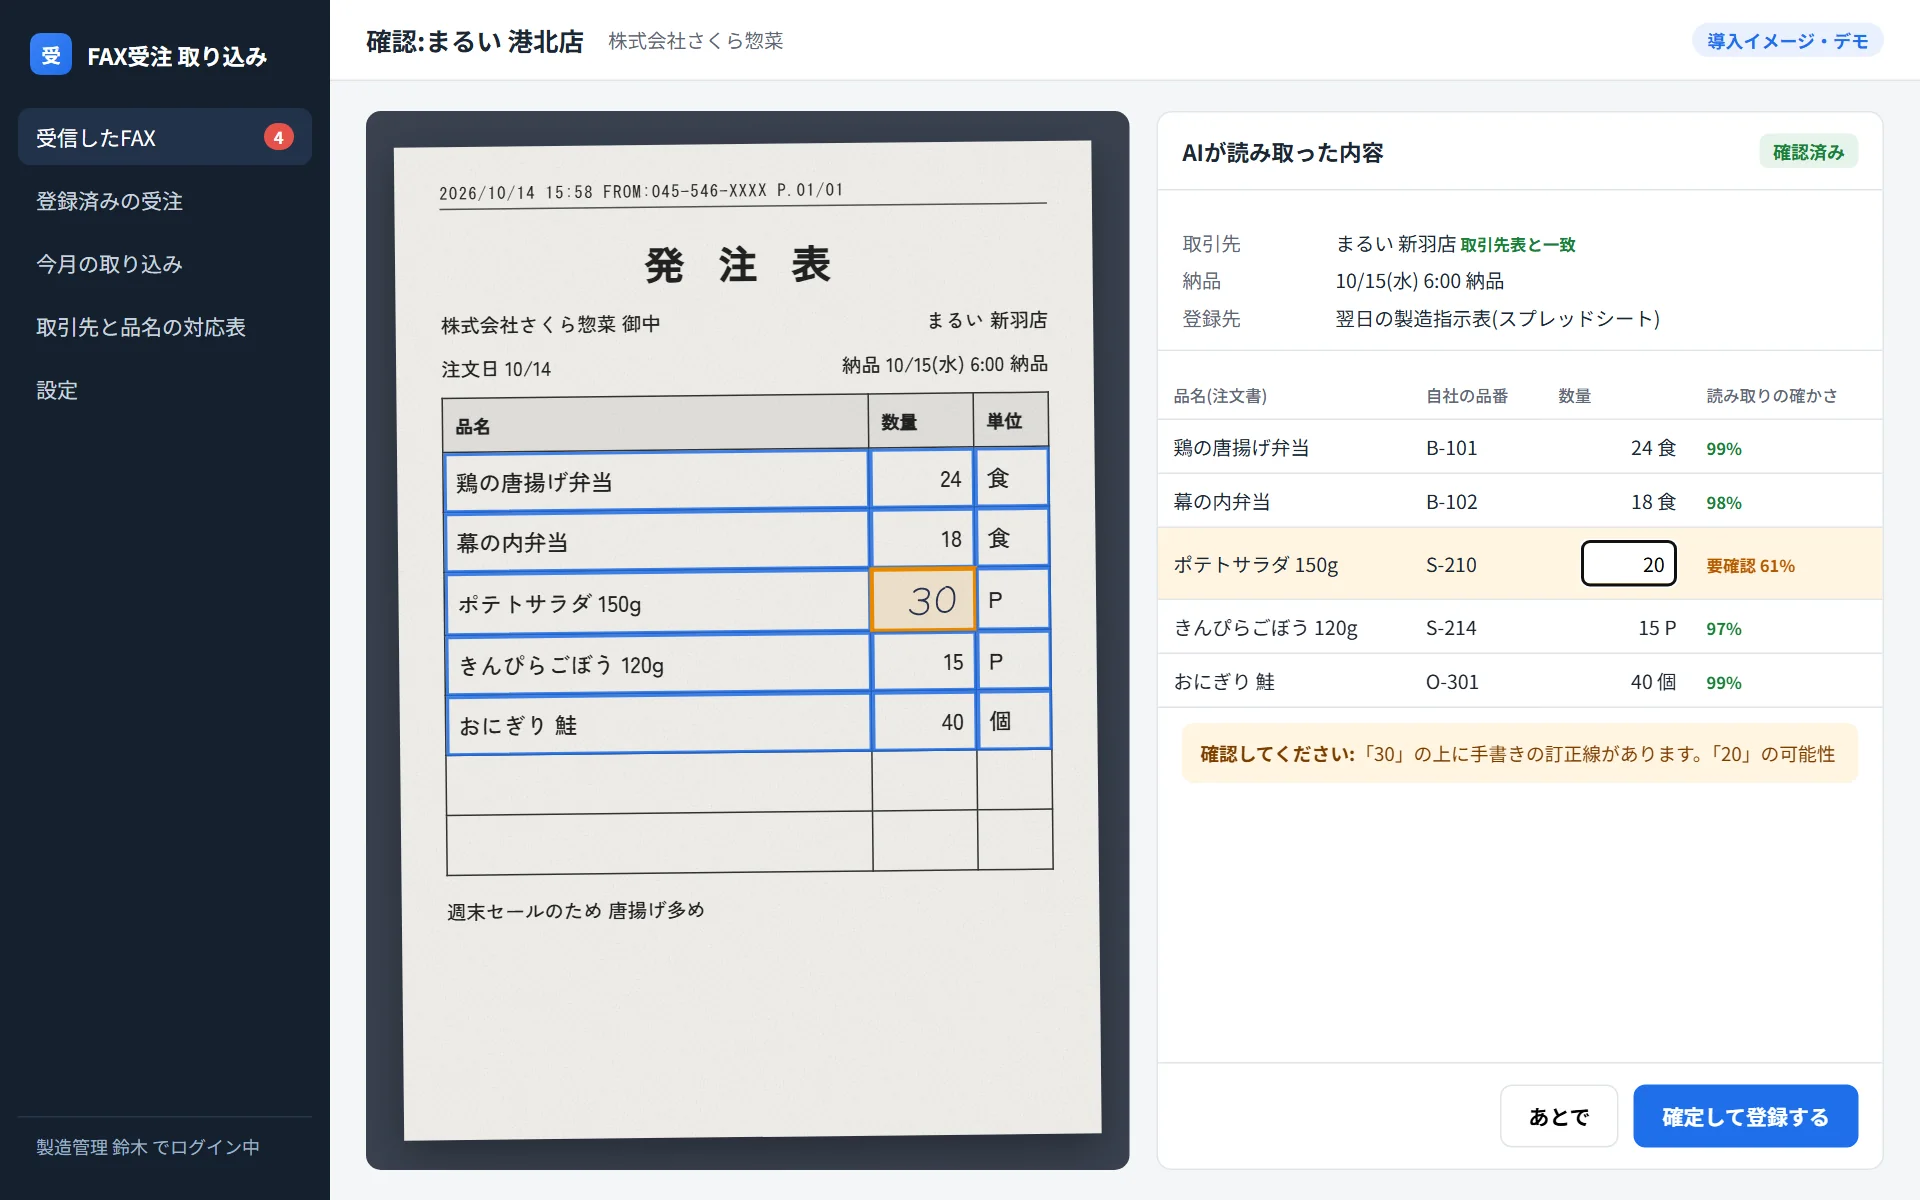Click the 97% confidence for きんぴらごぼう

[x=1723, y=629]
